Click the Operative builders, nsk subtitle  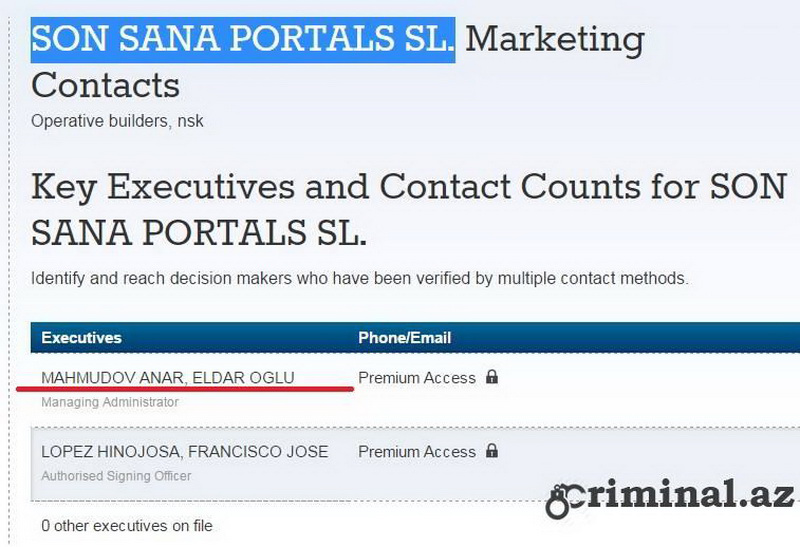coord(117,121)
